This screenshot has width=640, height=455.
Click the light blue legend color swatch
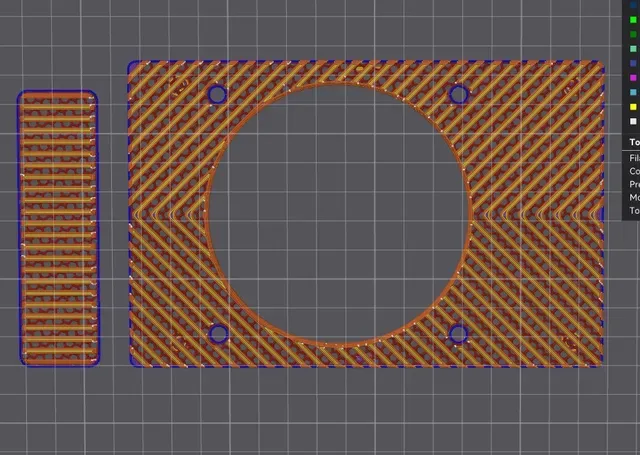click(x=633, y=92)
